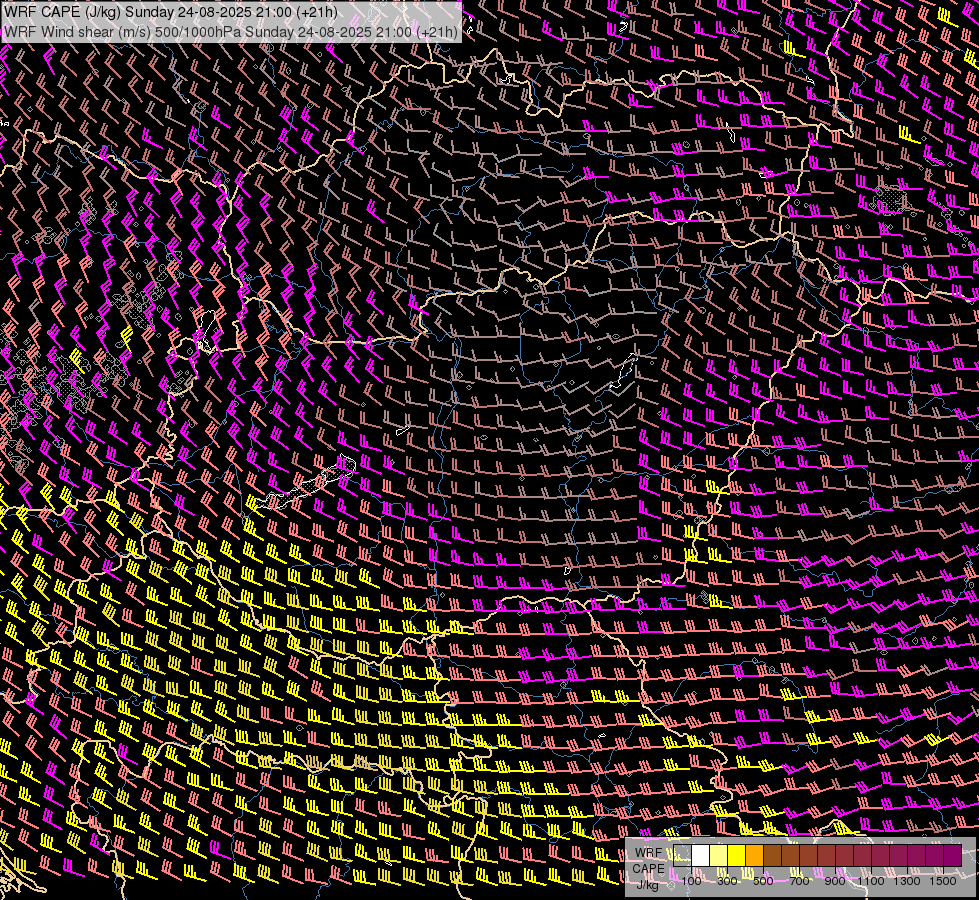Click the 'CAPE' label inside the legend box
Image resolution: width=979 pixels, height=900 pixels.
click(x=648, y=869)
